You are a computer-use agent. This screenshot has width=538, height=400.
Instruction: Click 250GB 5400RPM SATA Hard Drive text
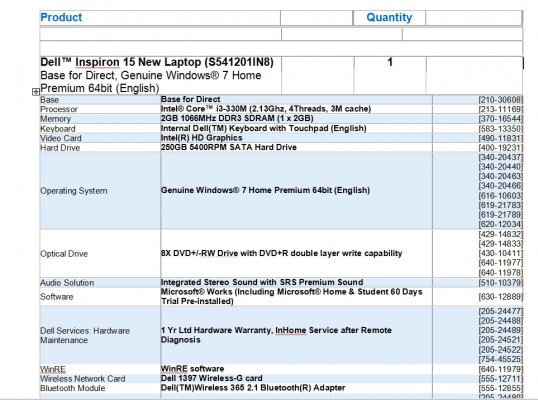229,147
